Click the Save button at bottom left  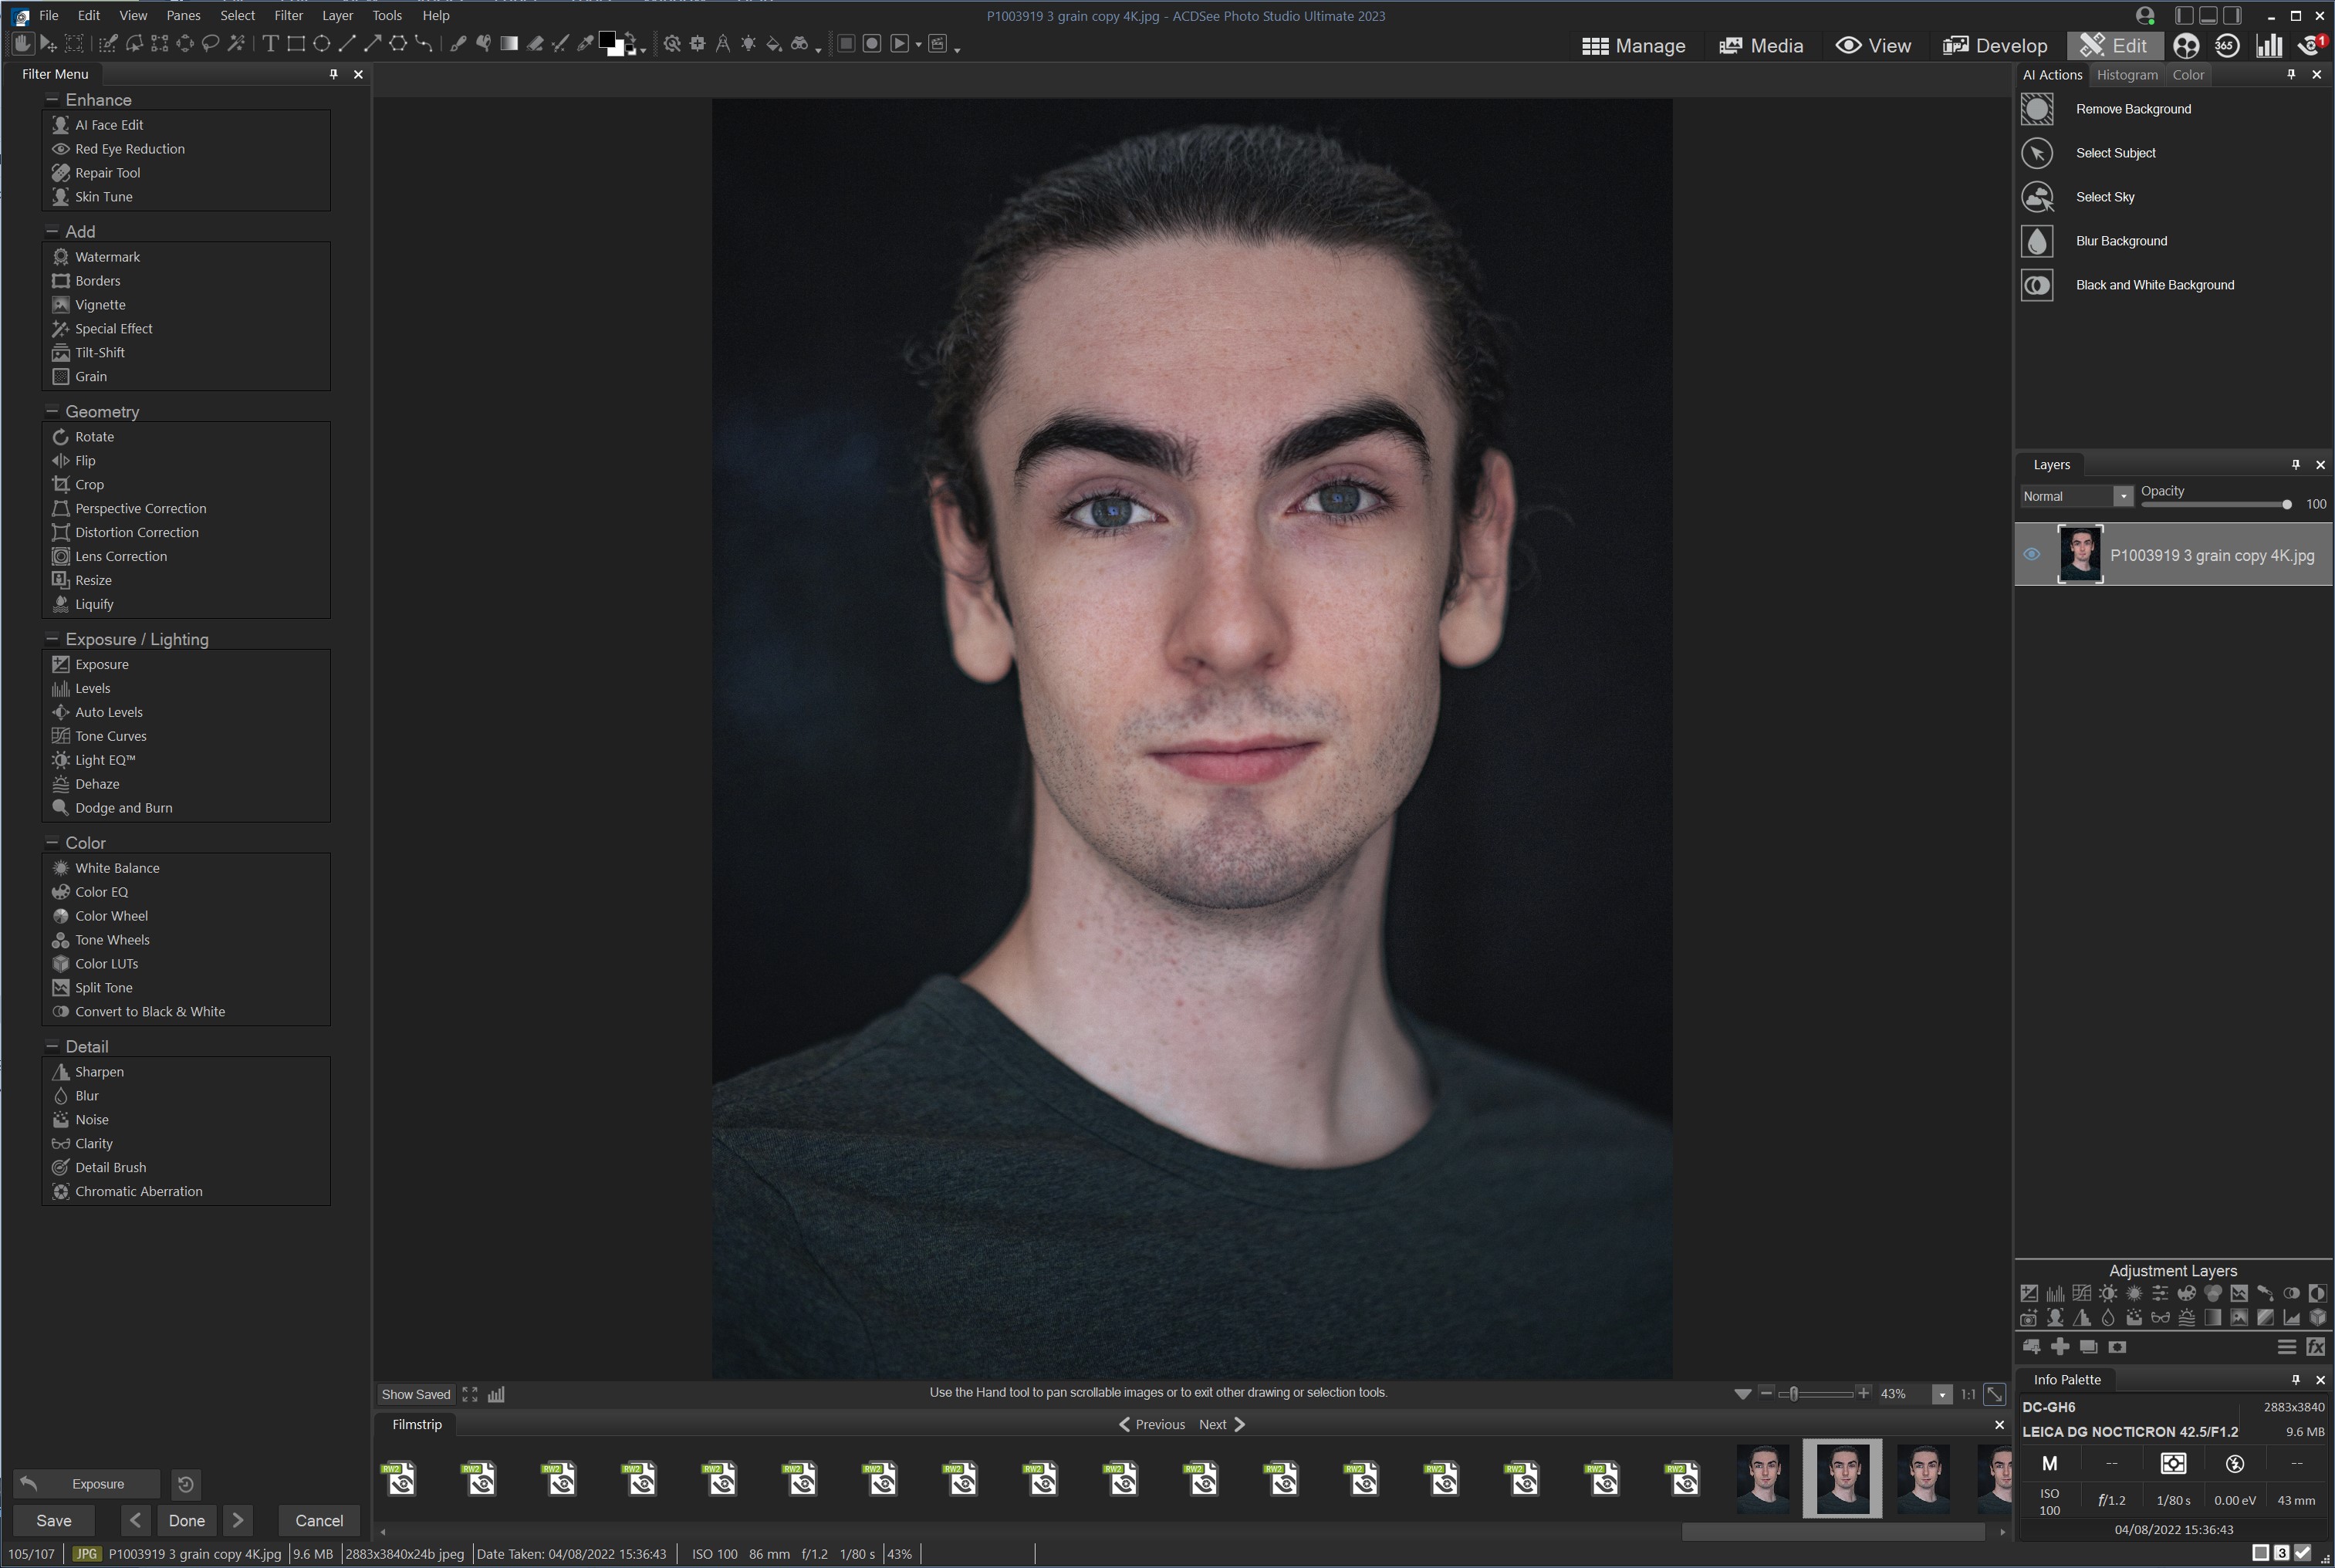point(52,1519)
